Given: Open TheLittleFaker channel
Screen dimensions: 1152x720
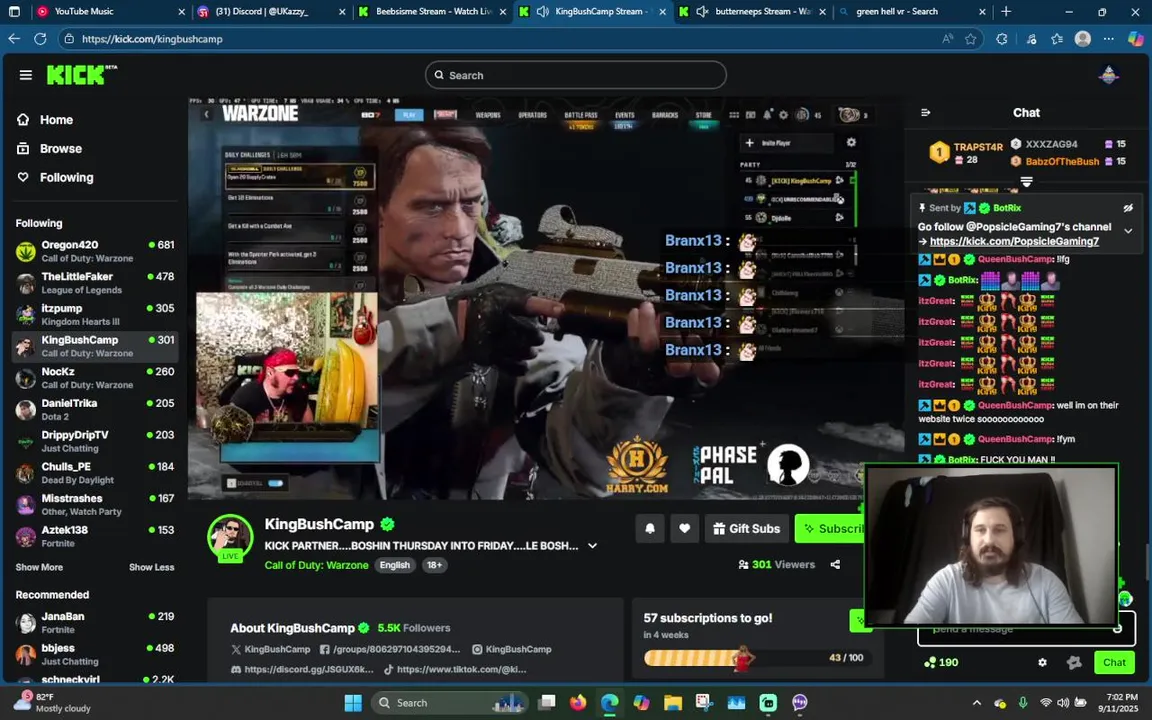Looking at the screenshot, I should pyautogui.click(x=95, y=283).
